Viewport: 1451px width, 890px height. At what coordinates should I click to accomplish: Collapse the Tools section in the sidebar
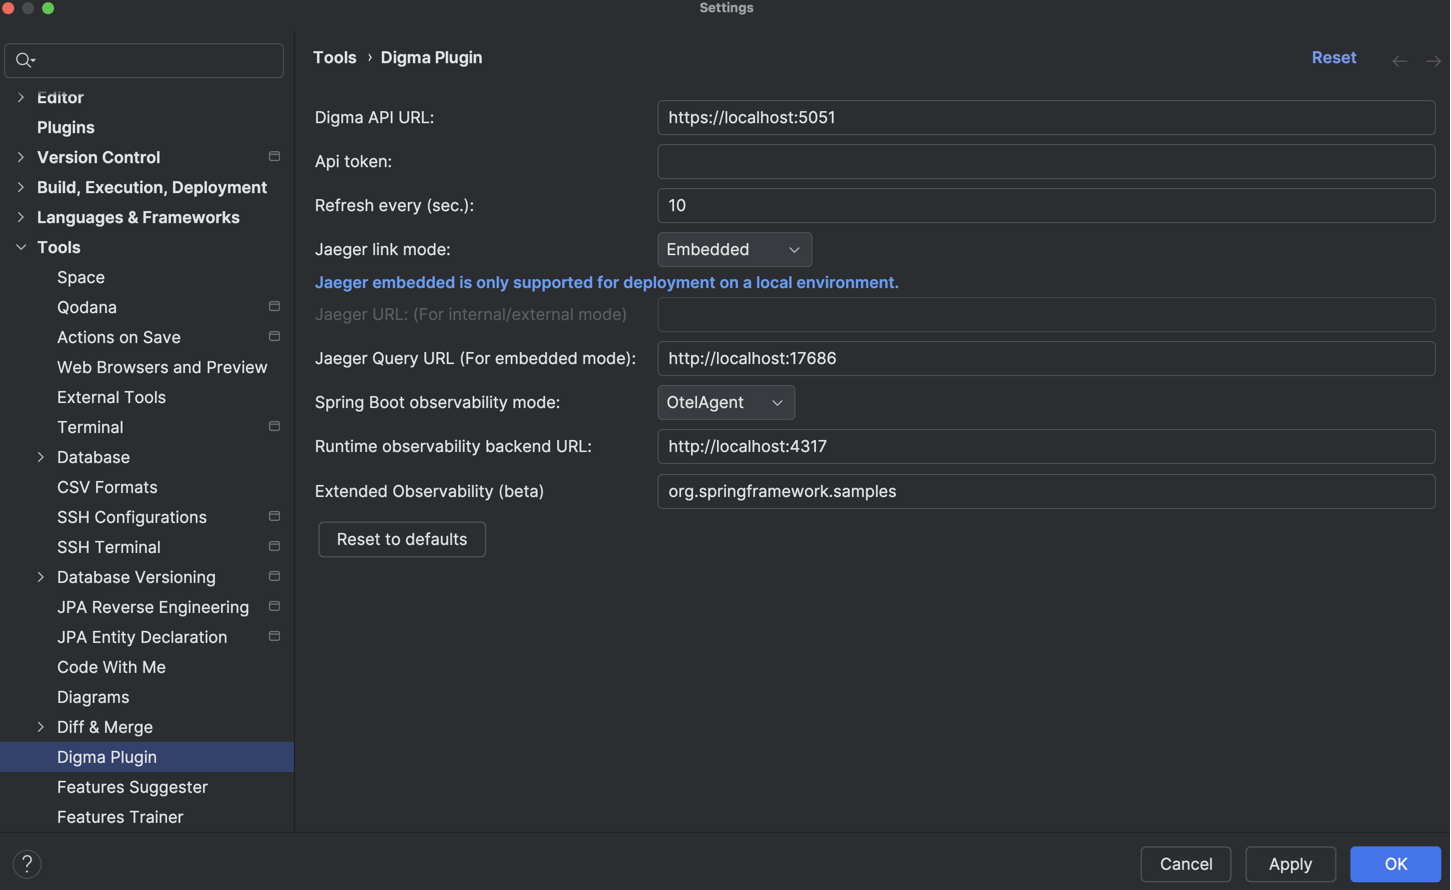tap(20, 247)
